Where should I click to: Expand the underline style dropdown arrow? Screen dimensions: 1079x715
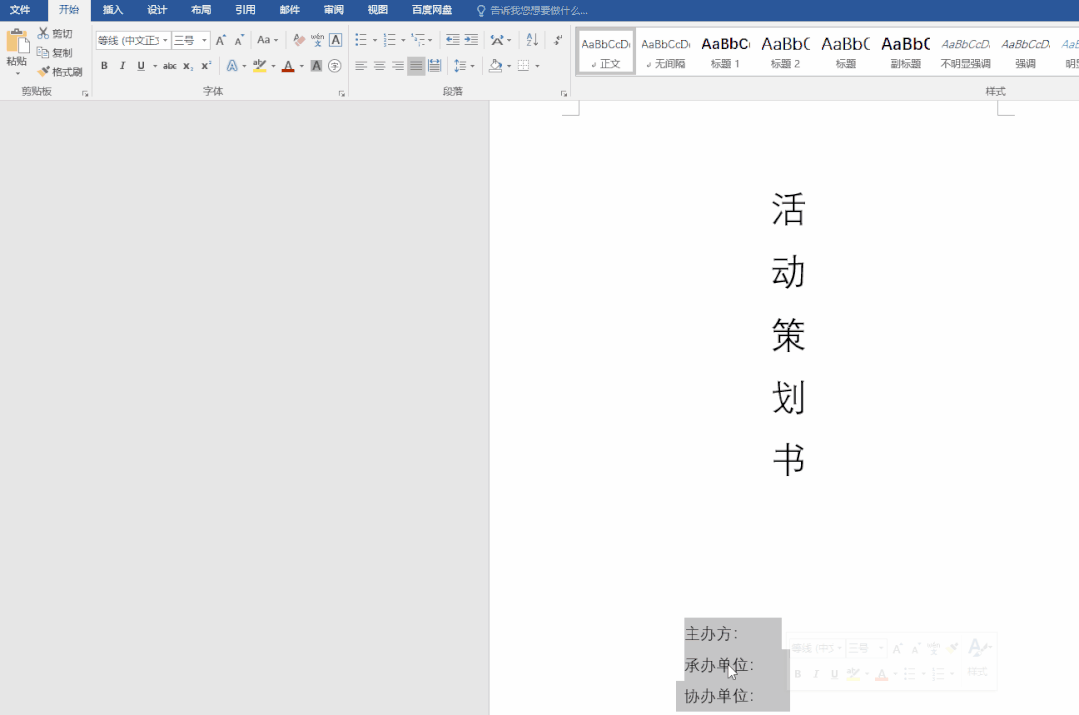[x=155, y=66]
